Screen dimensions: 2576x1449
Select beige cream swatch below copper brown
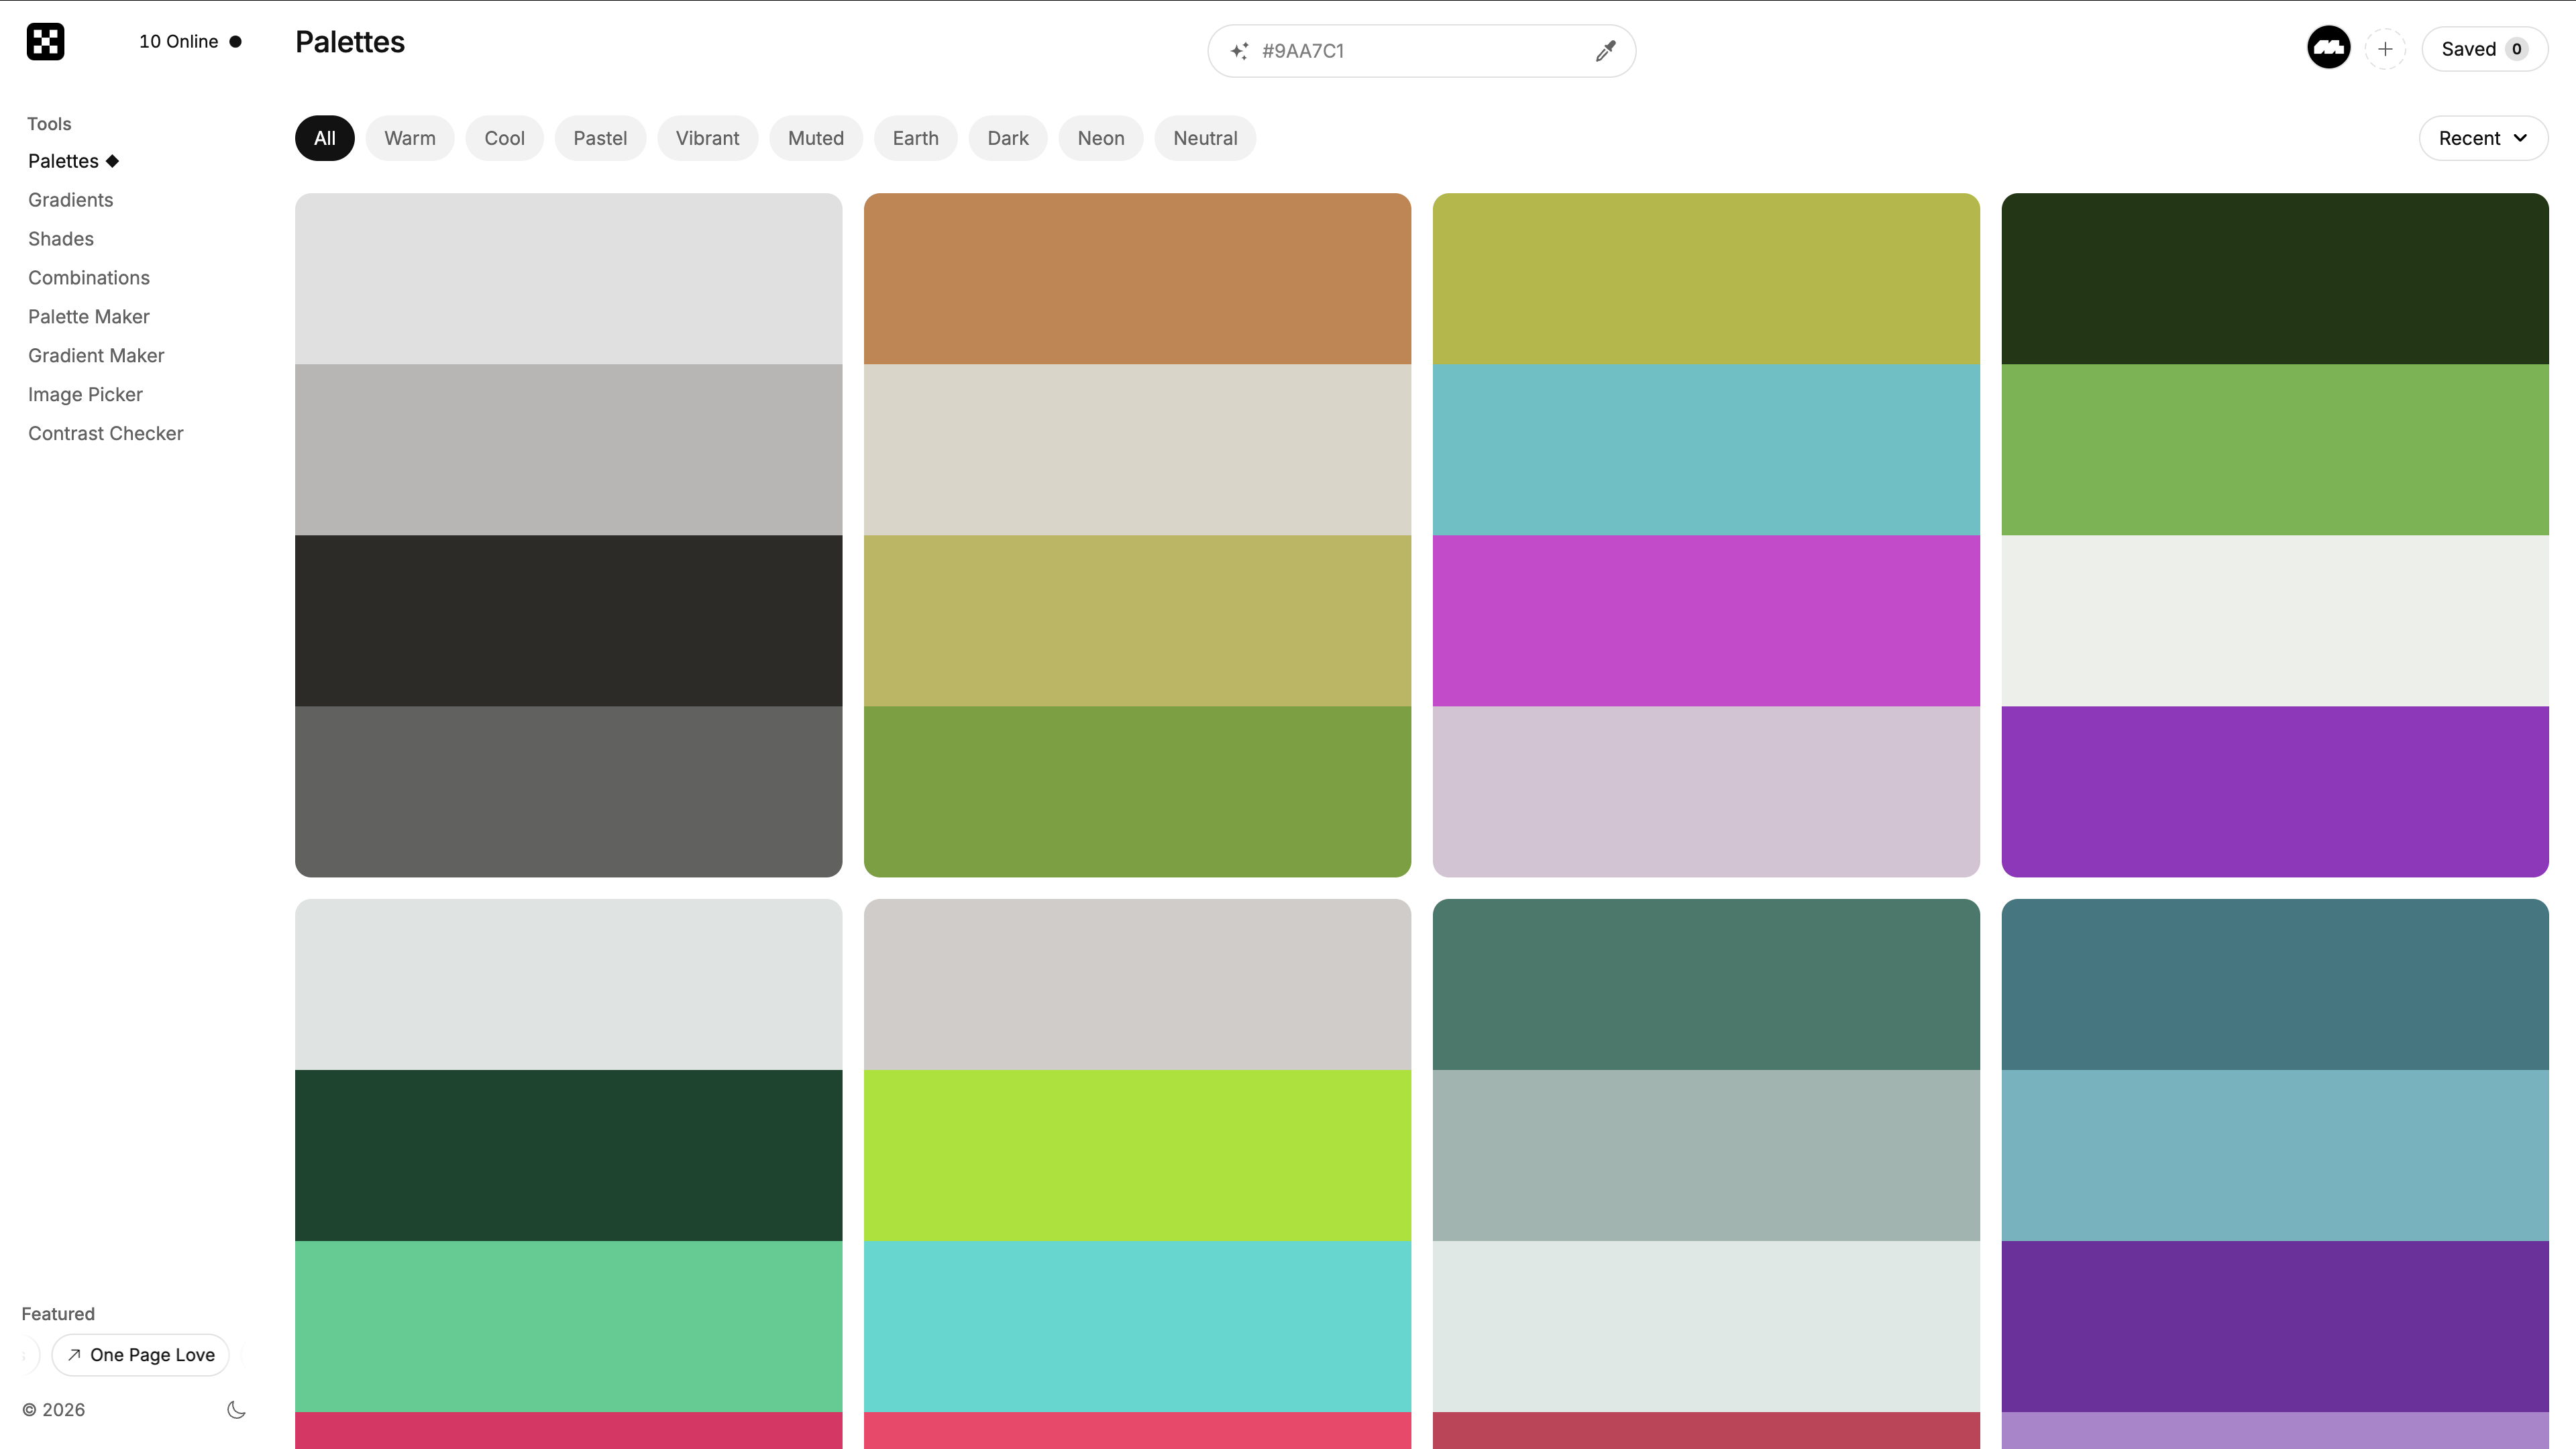(x=1137, y=450)
